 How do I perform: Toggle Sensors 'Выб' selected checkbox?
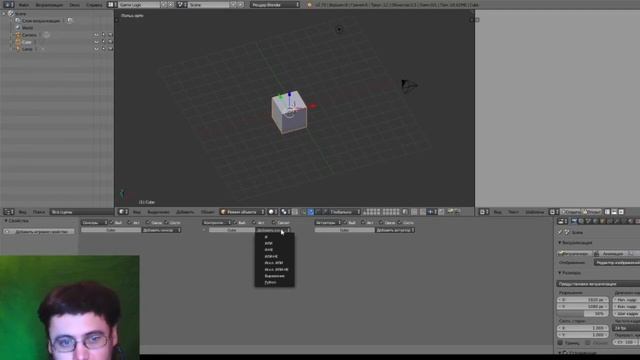pos(111,222)
